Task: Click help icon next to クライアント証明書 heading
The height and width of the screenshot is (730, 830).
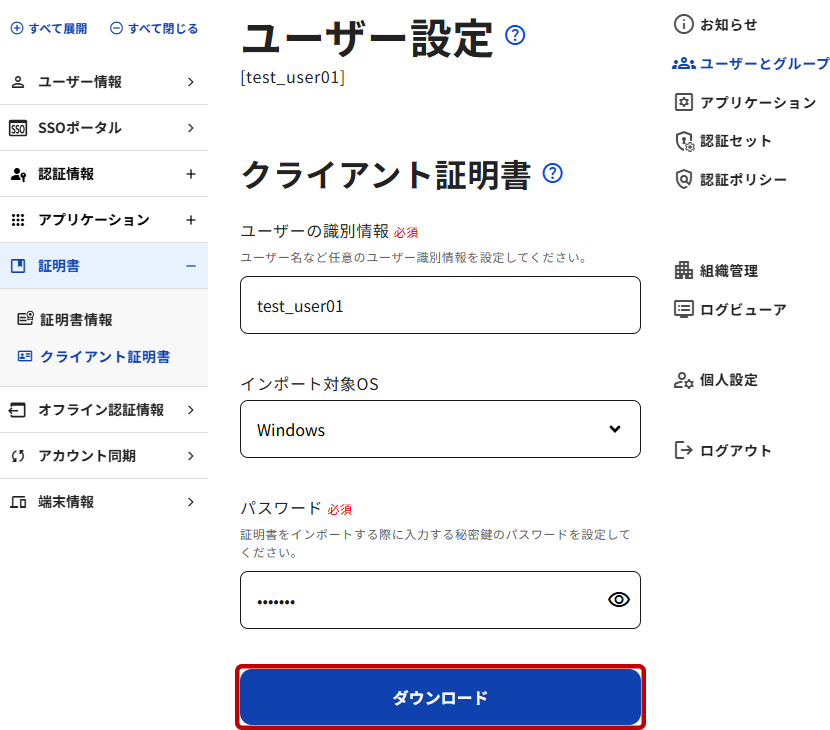Action: 553,173
